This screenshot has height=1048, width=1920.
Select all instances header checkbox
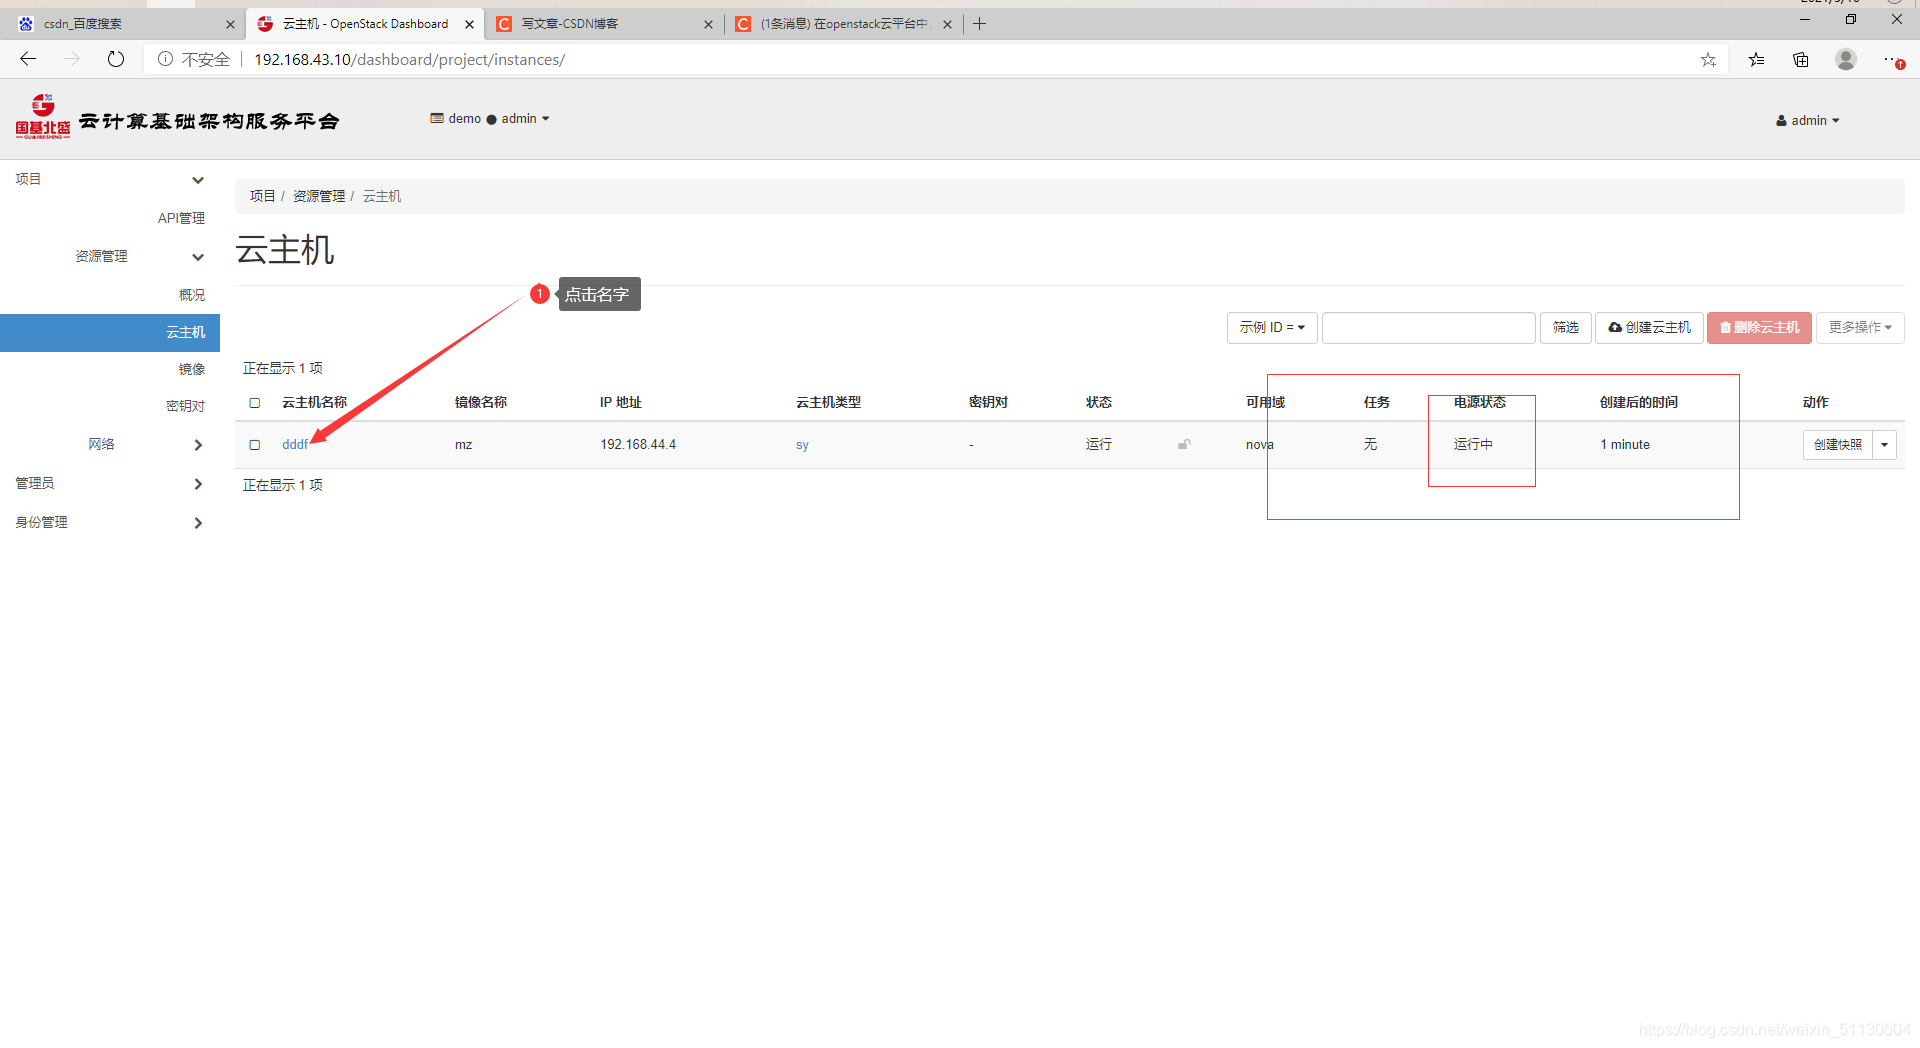pyautogui.click(x=255, y=403)
